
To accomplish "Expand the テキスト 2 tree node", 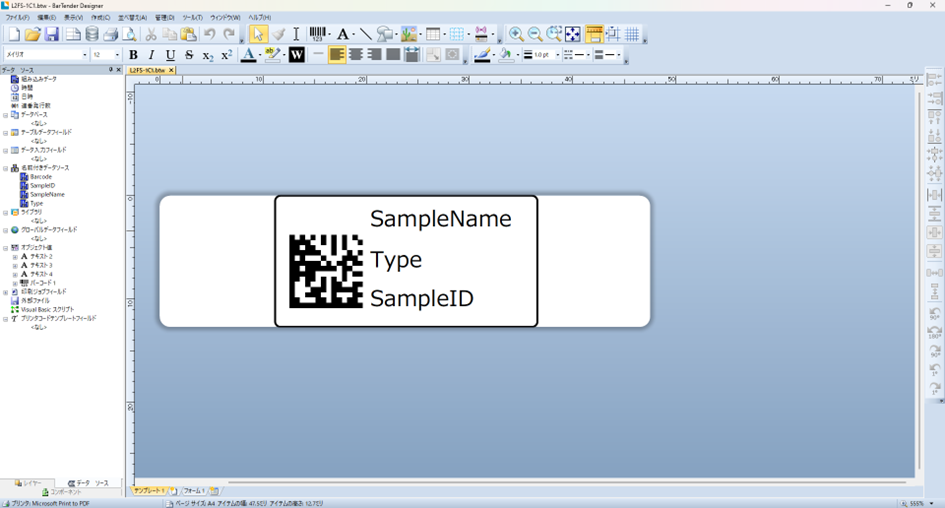I will click(15, 256).
